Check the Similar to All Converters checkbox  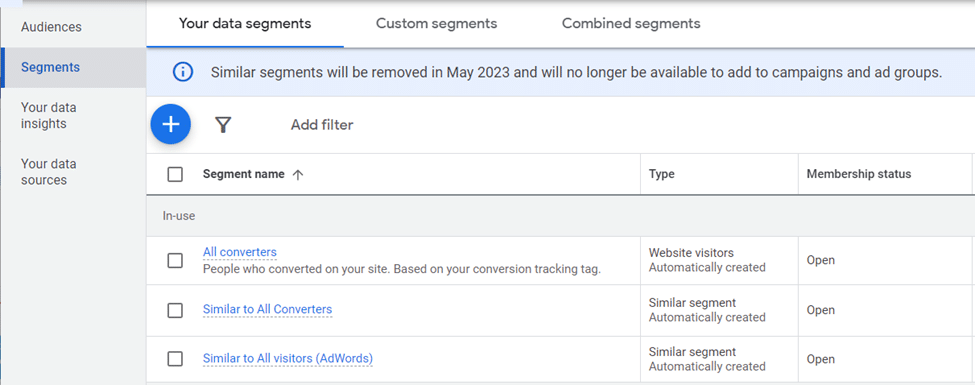(x=175, y=310)
